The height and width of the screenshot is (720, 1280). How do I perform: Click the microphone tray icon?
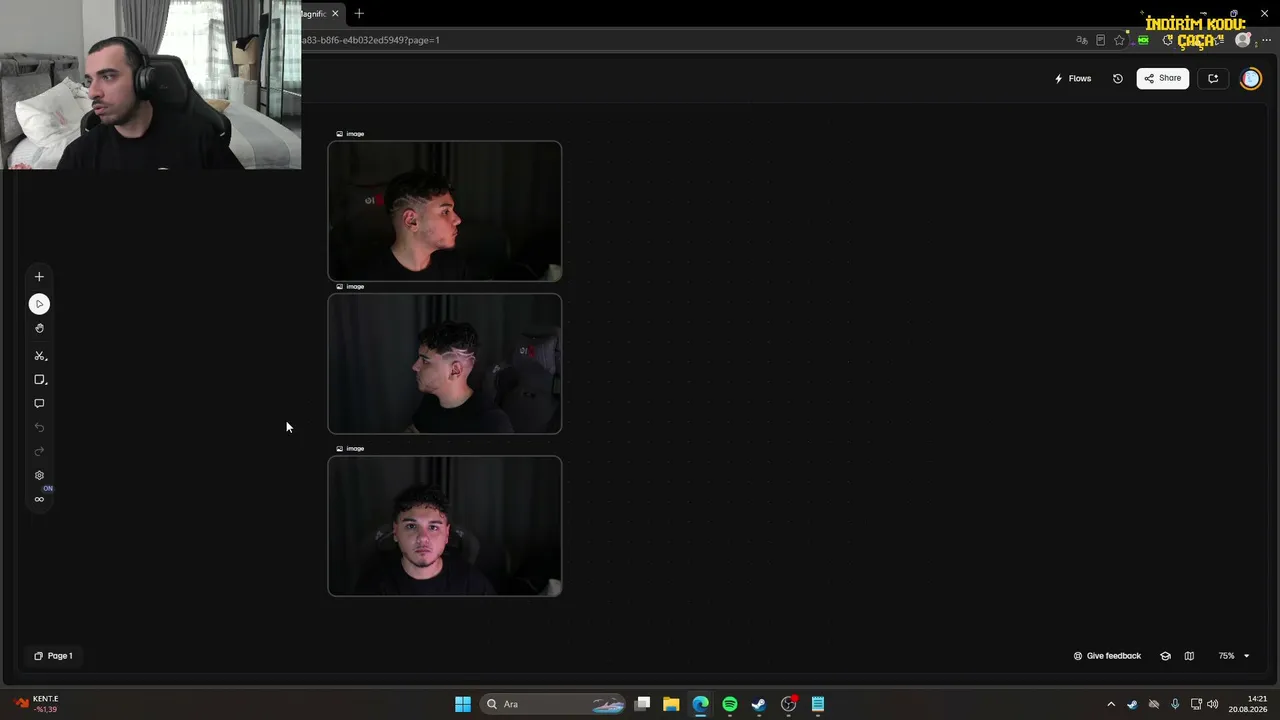[x=1175, y=704]
